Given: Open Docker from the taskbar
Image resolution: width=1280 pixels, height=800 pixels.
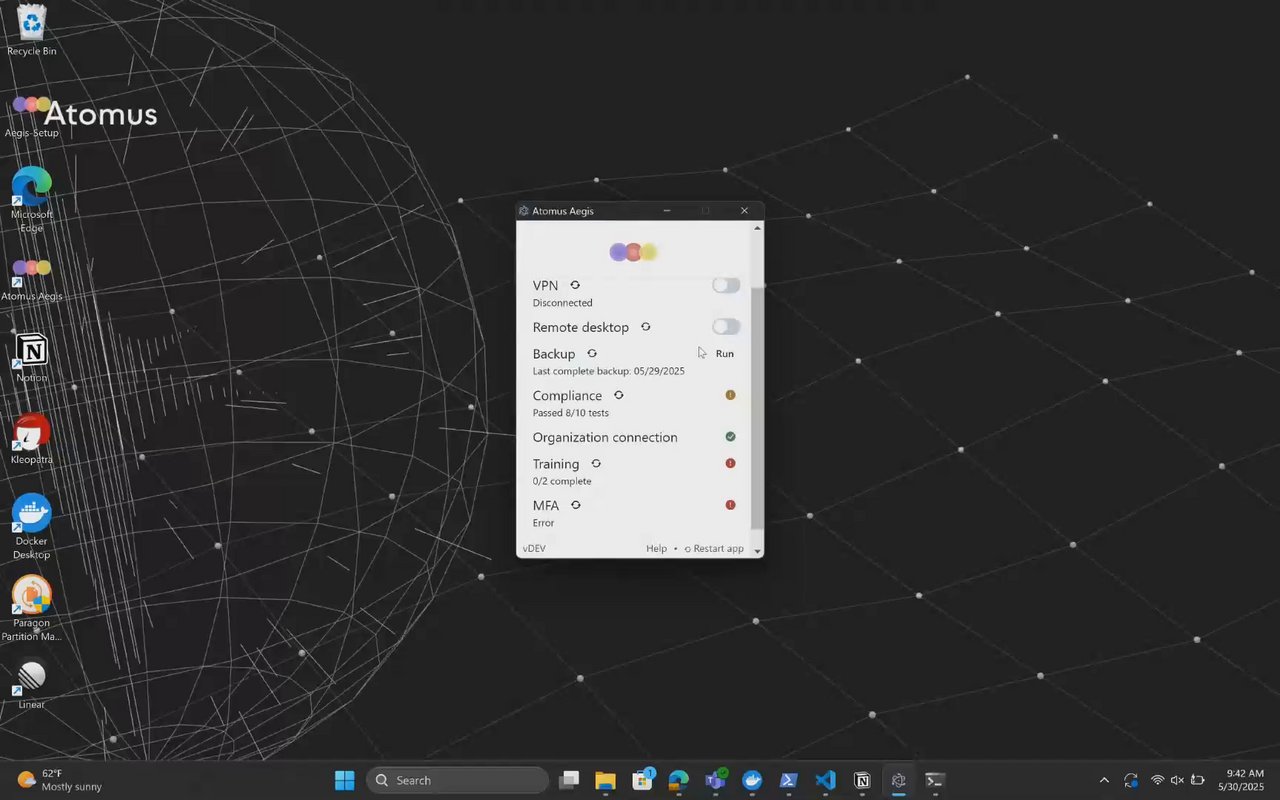Looking at the screenshot, I should [752, 780].
